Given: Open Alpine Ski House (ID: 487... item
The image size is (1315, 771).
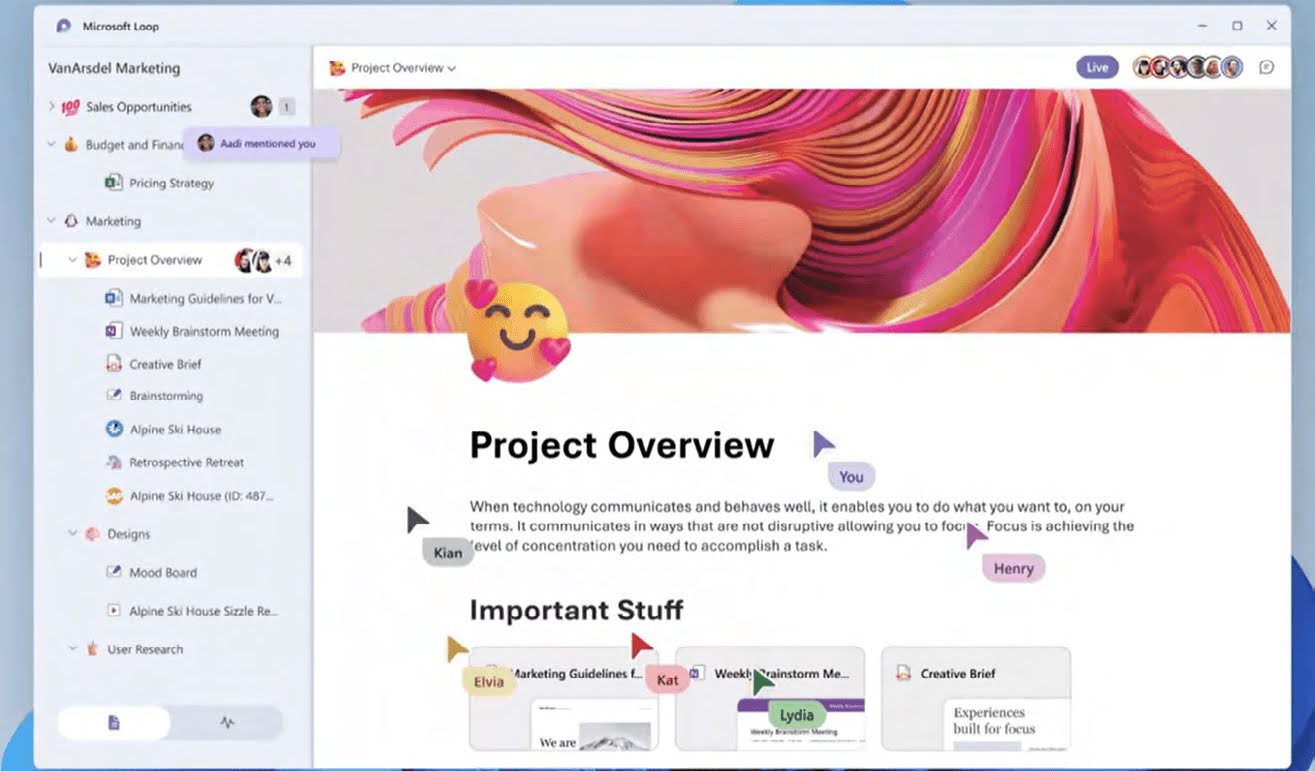Looking at the screenshot, I should [201, 496].
